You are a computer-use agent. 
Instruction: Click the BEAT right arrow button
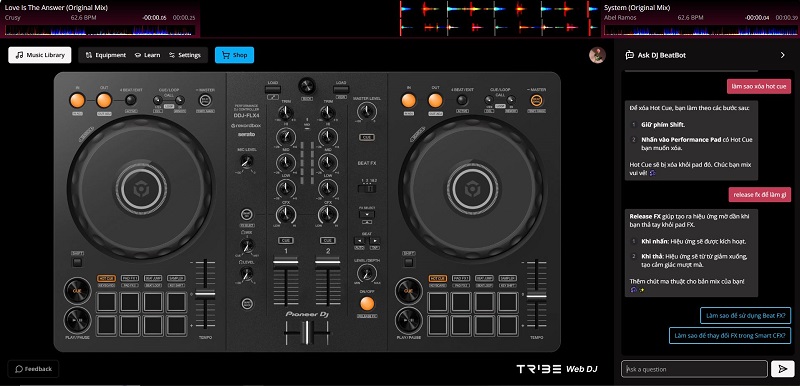coord(374,240)
